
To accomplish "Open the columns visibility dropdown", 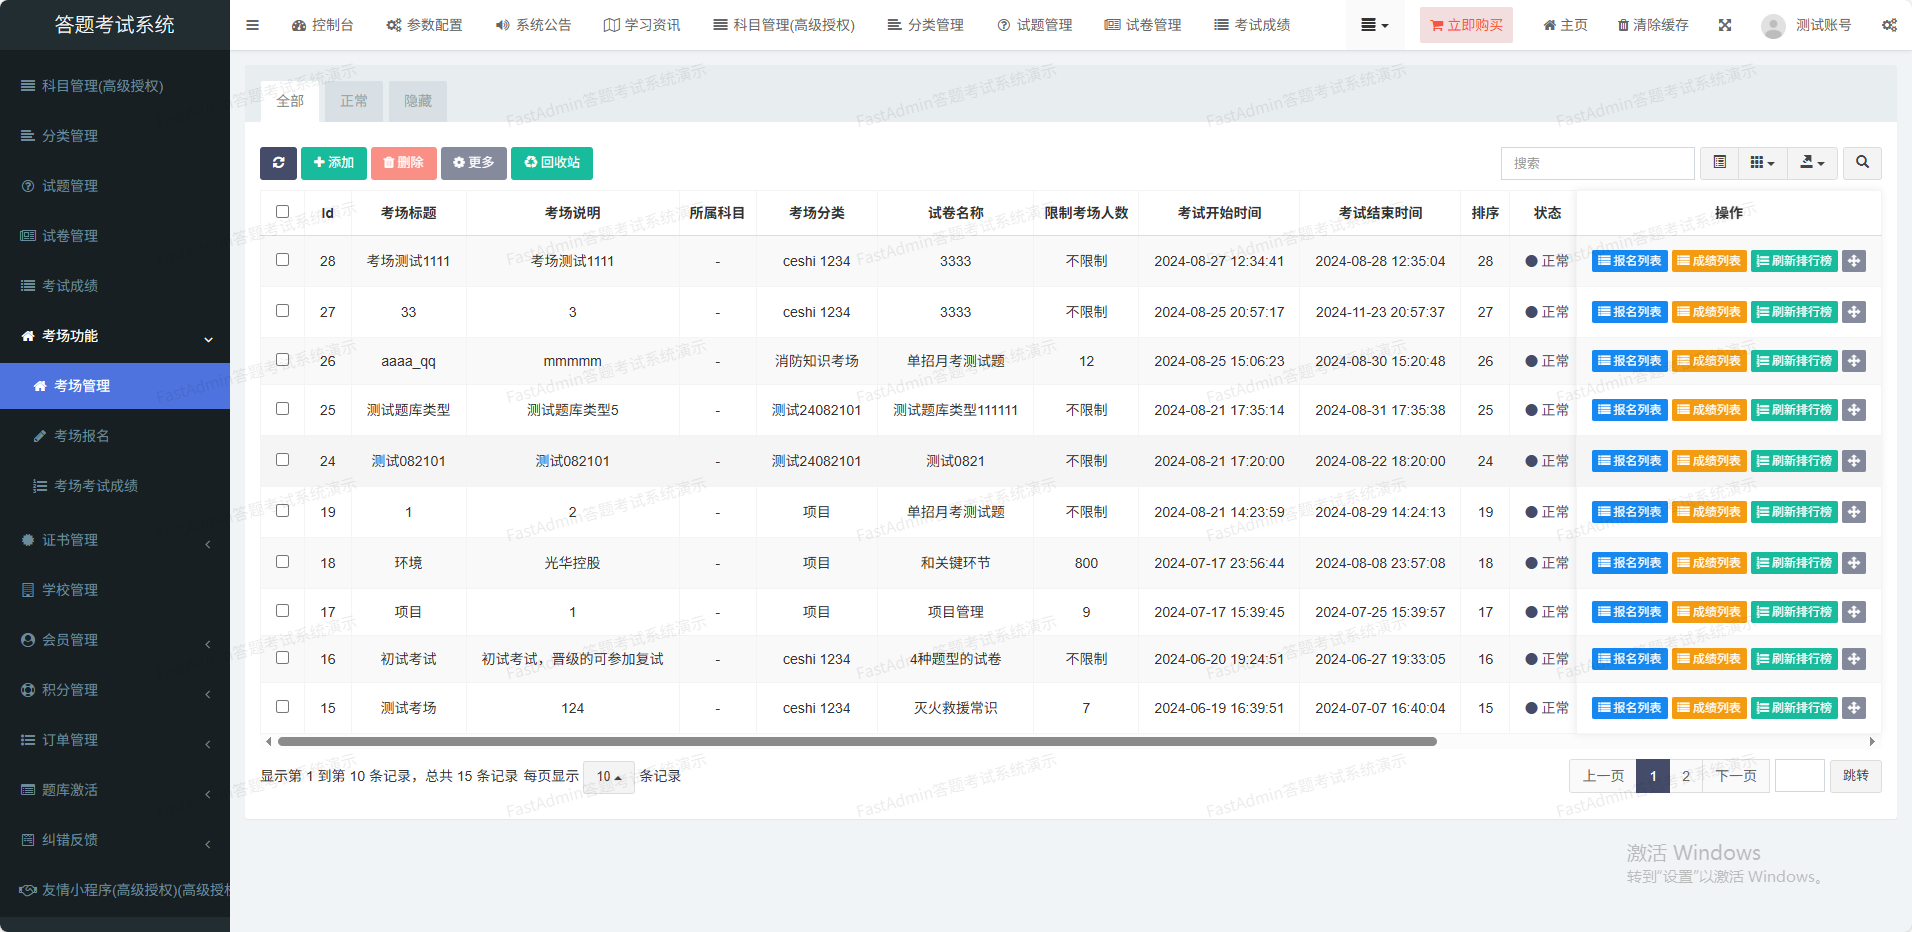I will point(1762,163).
